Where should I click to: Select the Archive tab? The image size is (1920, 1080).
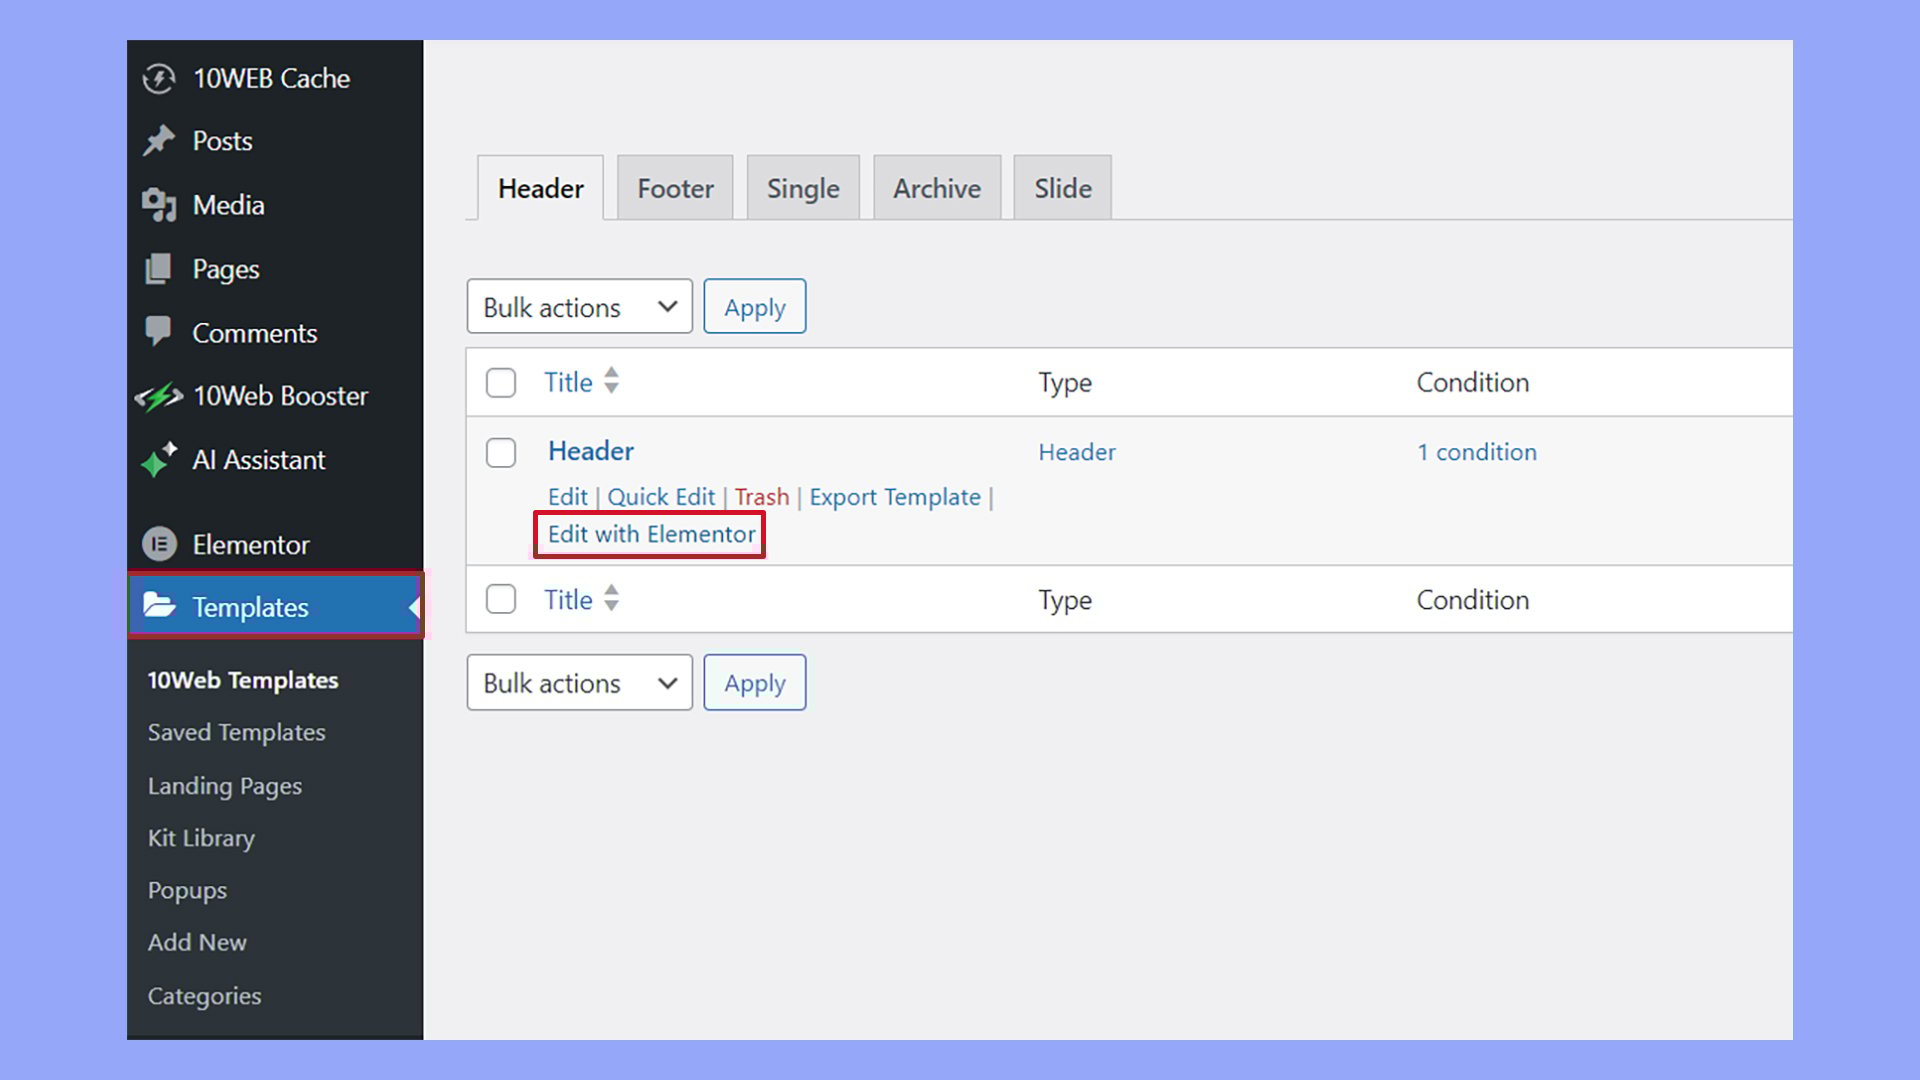936,187
